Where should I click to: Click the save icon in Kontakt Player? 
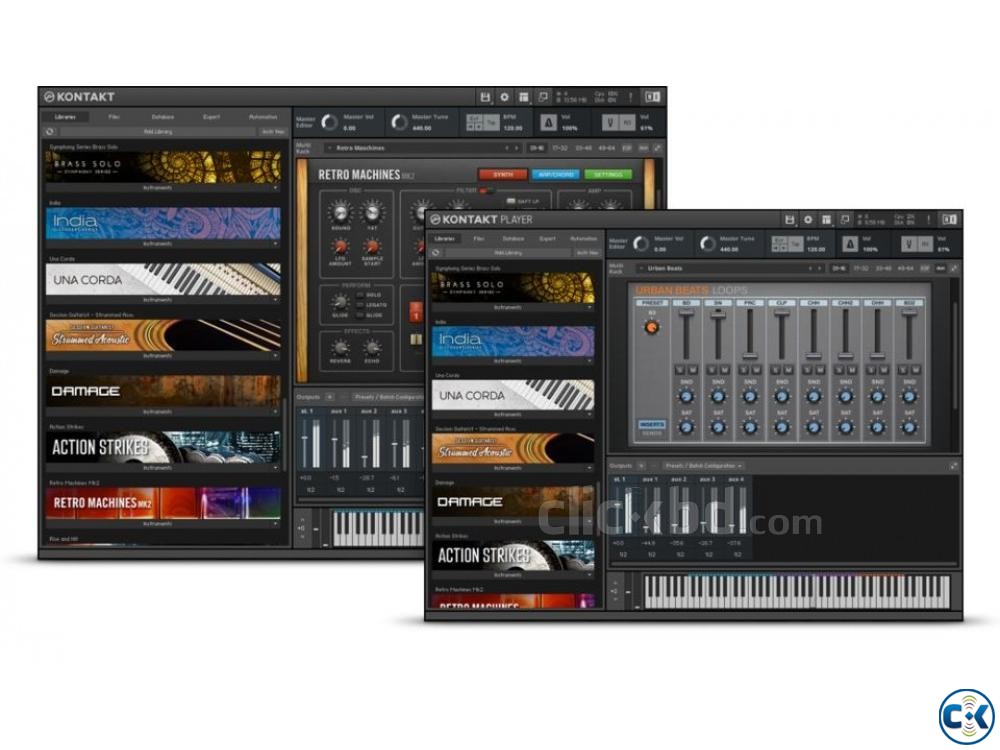790,220
